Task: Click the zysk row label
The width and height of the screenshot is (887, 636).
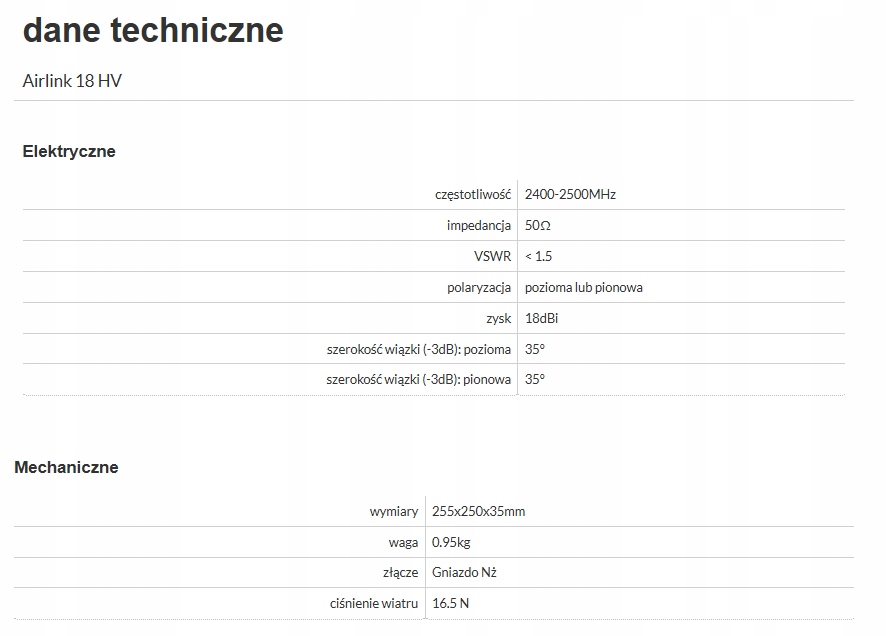Action: point(498,319)
